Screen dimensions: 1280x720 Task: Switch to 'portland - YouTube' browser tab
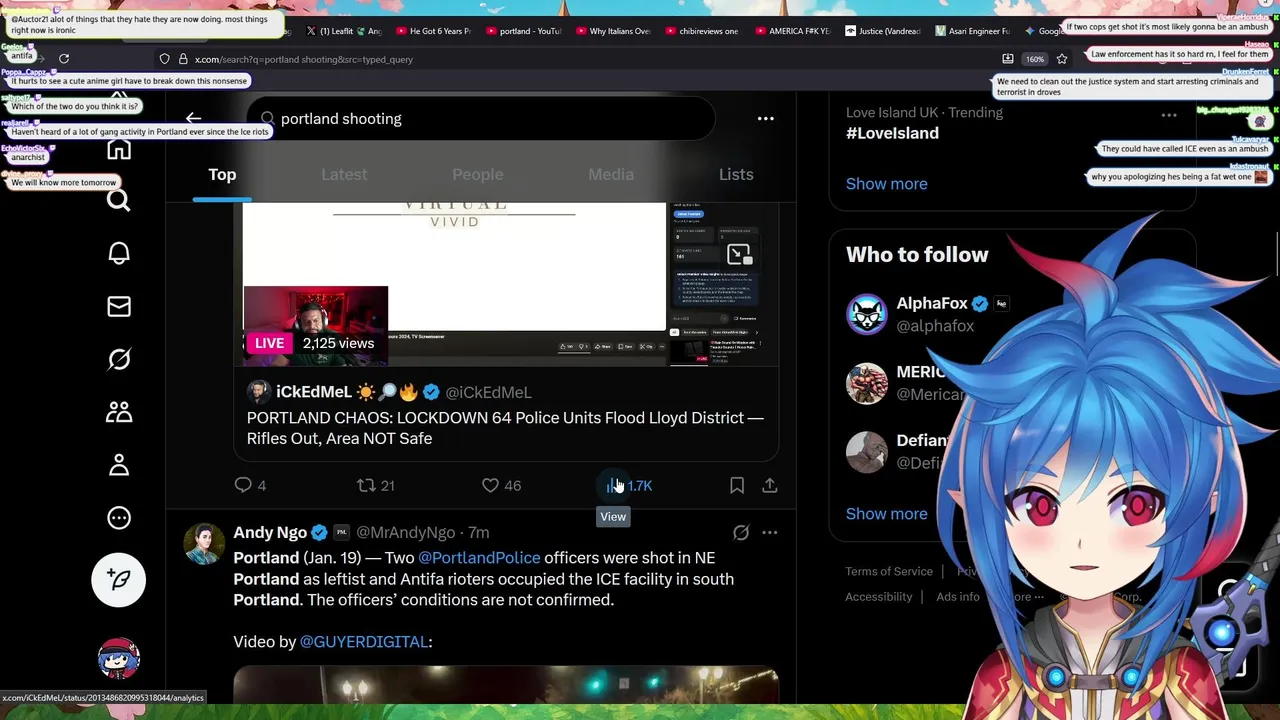[x=524, y=31]
